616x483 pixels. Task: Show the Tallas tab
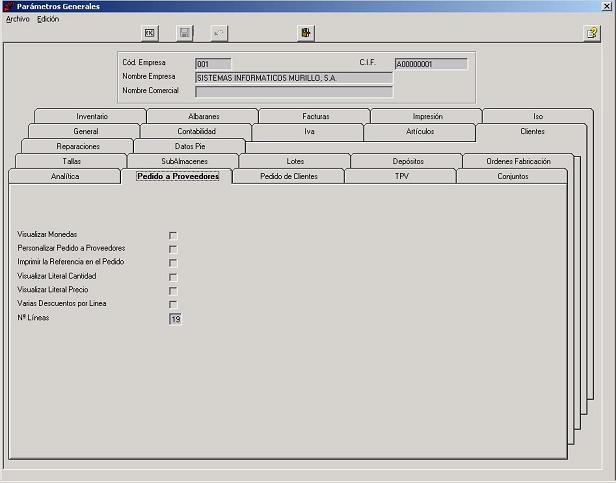71,161
